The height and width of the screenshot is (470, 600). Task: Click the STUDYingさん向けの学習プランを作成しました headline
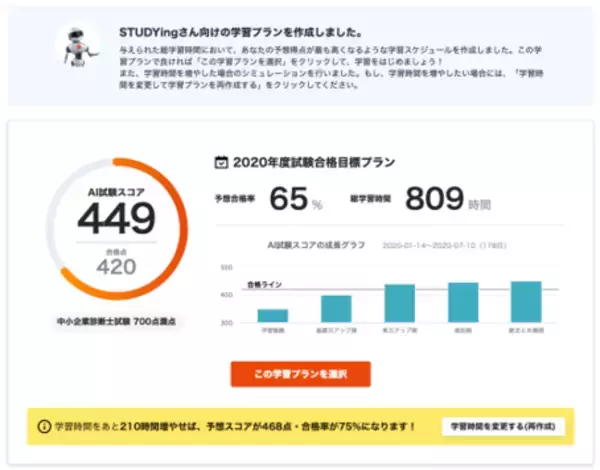[x=241, y=33]
